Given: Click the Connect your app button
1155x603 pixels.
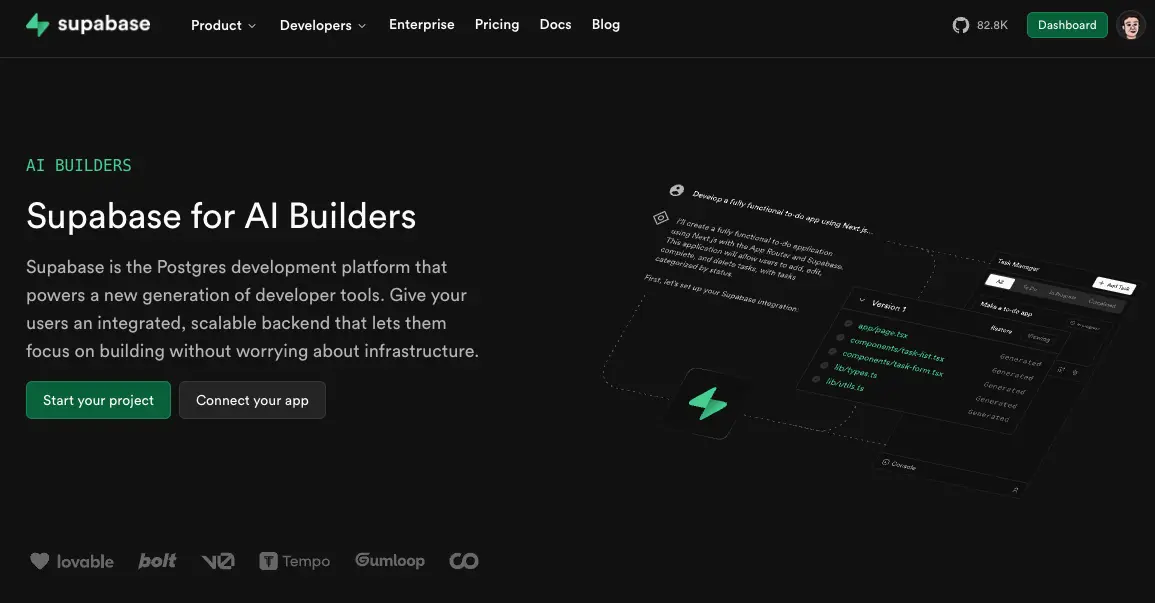Looking at the screenshot, I should (252, 400).
